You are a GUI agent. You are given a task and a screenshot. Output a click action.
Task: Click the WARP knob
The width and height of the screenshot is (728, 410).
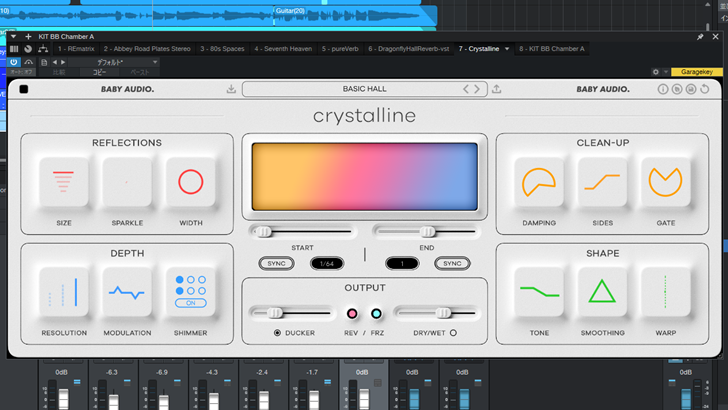(665, 292)
